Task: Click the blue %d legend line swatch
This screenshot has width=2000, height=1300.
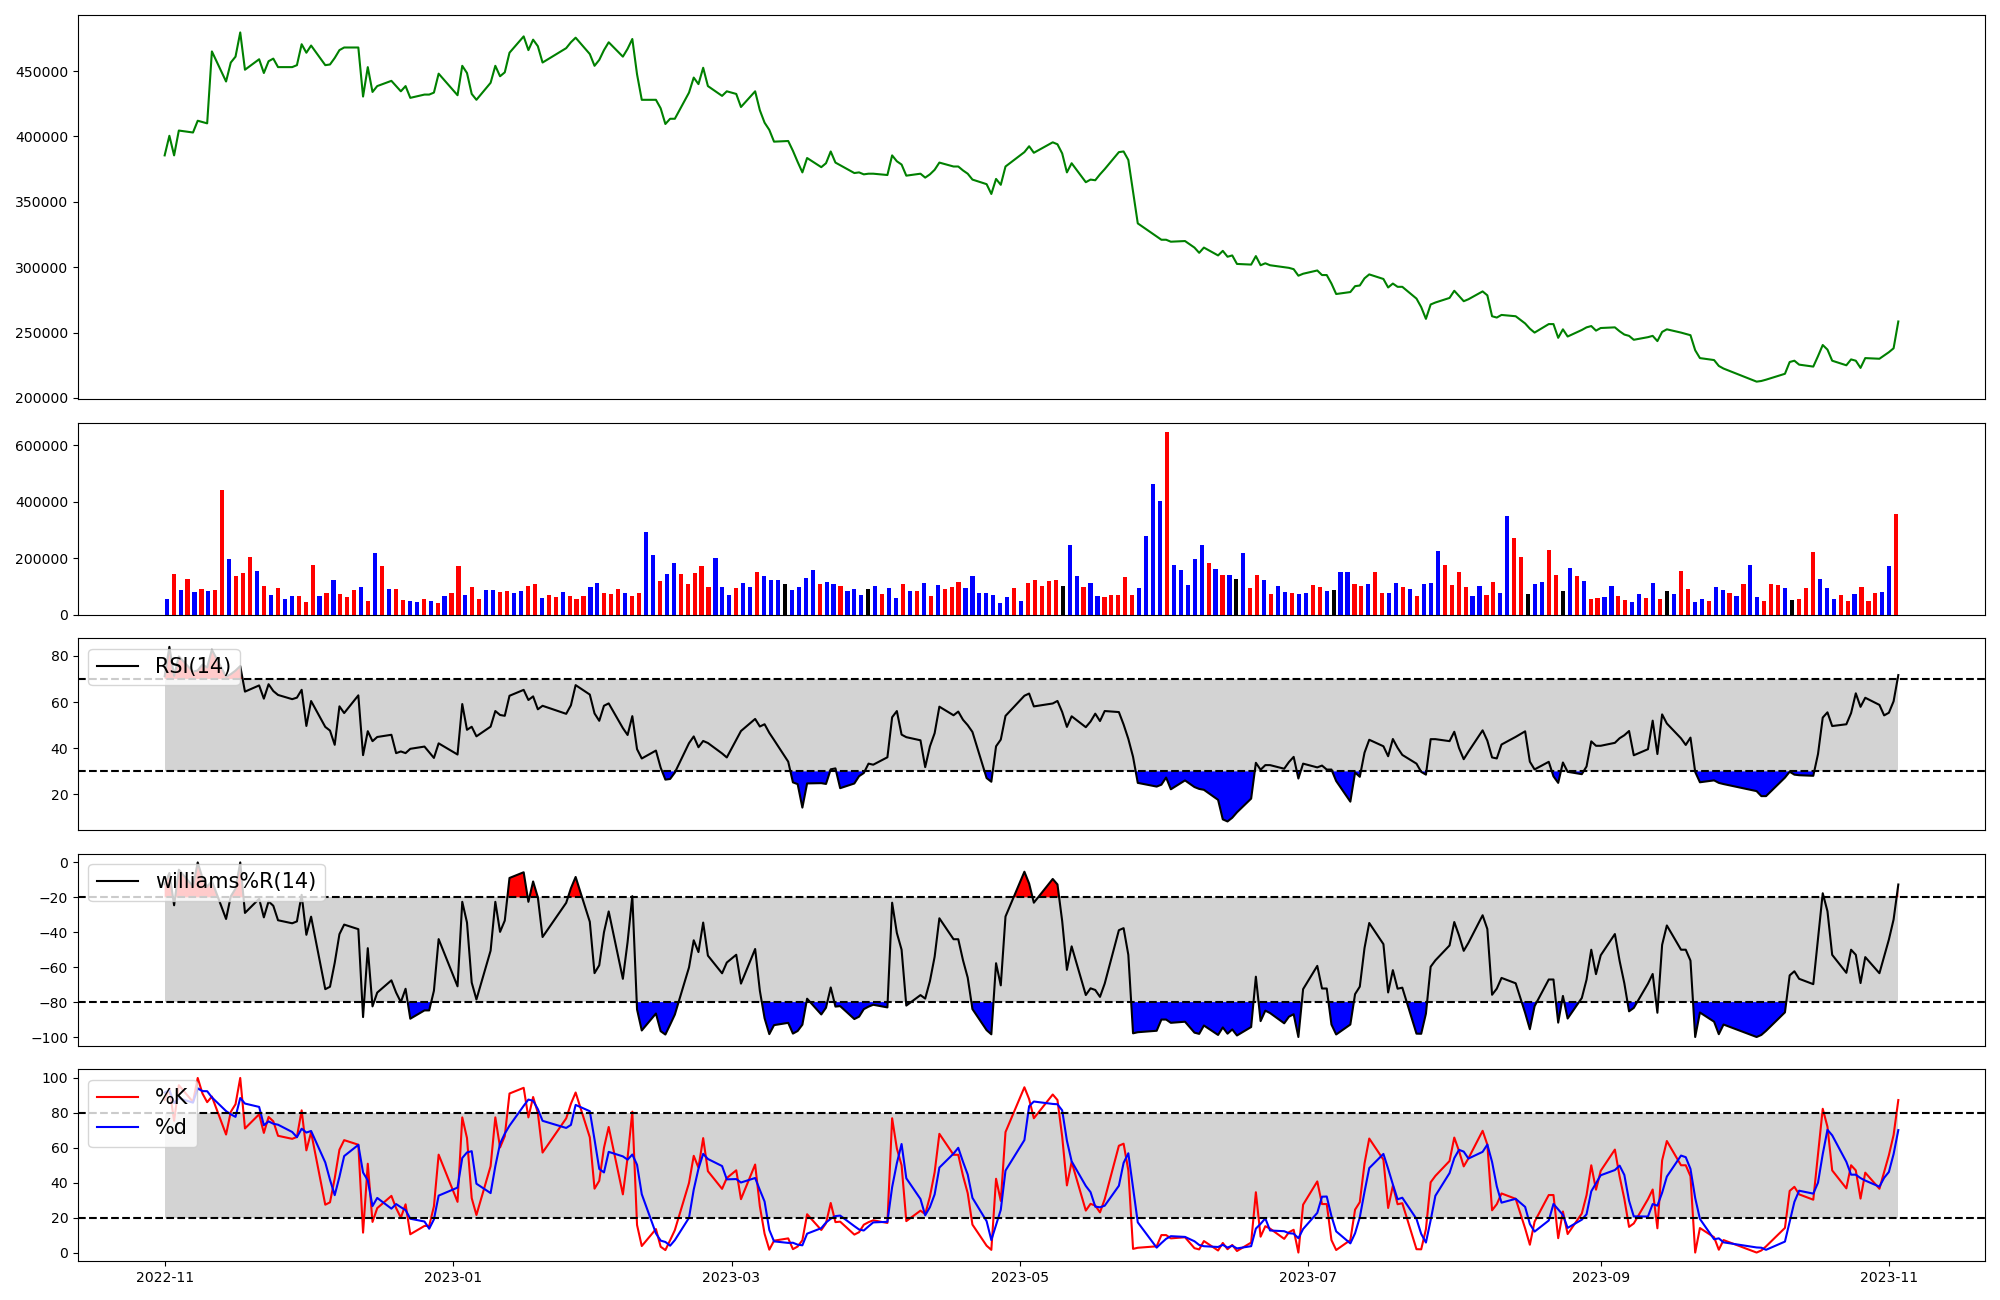Action: coord(117,1128)
